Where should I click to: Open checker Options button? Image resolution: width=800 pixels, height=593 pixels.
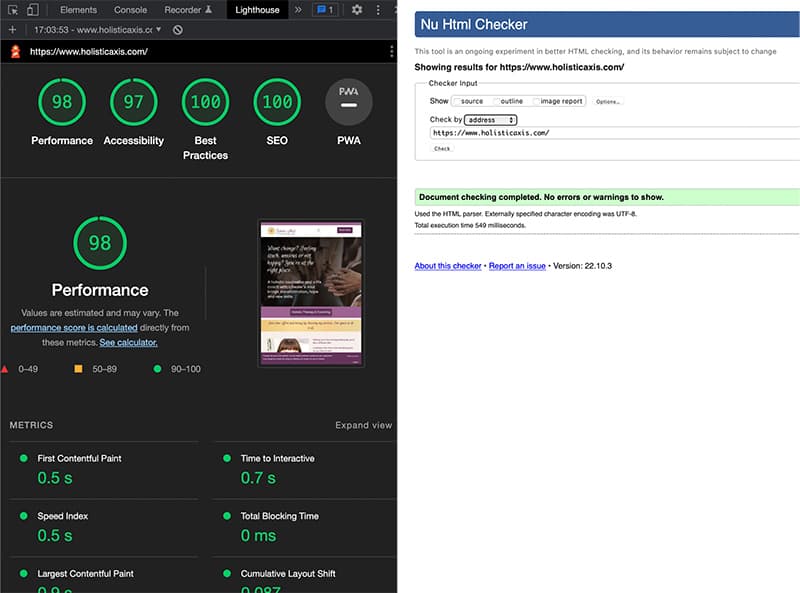(608, 102)
